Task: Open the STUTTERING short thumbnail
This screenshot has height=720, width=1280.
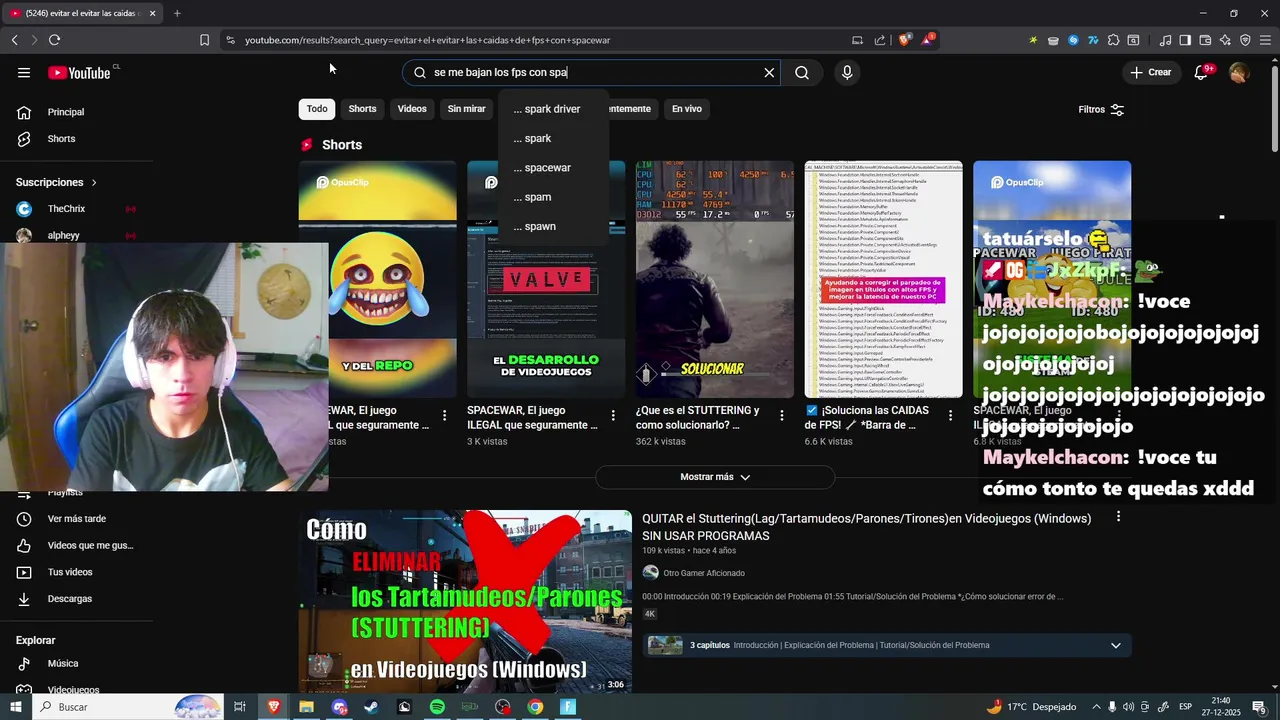Action: [x=715, y=279]
